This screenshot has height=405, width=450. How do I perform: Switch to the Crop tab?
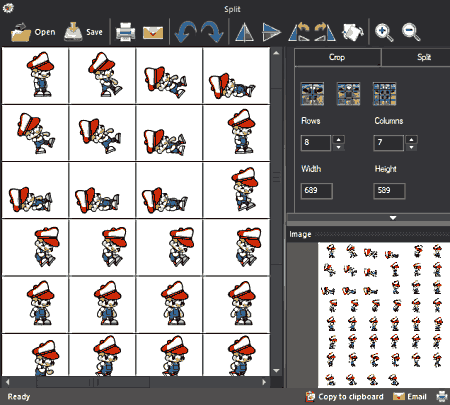pyautogui.click(x=337, y=57)
